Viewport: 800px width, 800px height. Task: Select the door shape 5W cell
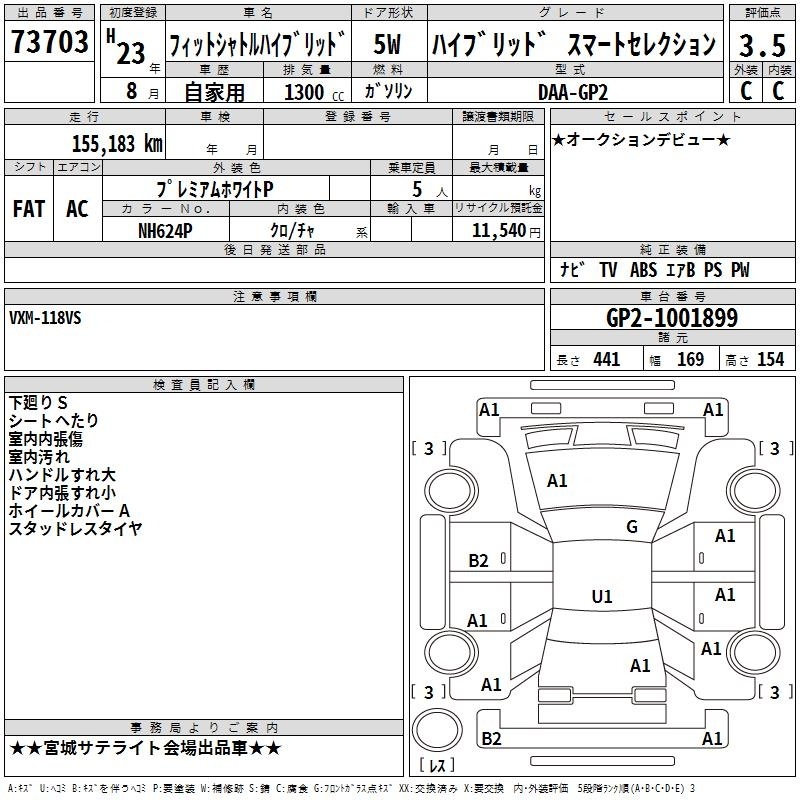coord(387,44)
